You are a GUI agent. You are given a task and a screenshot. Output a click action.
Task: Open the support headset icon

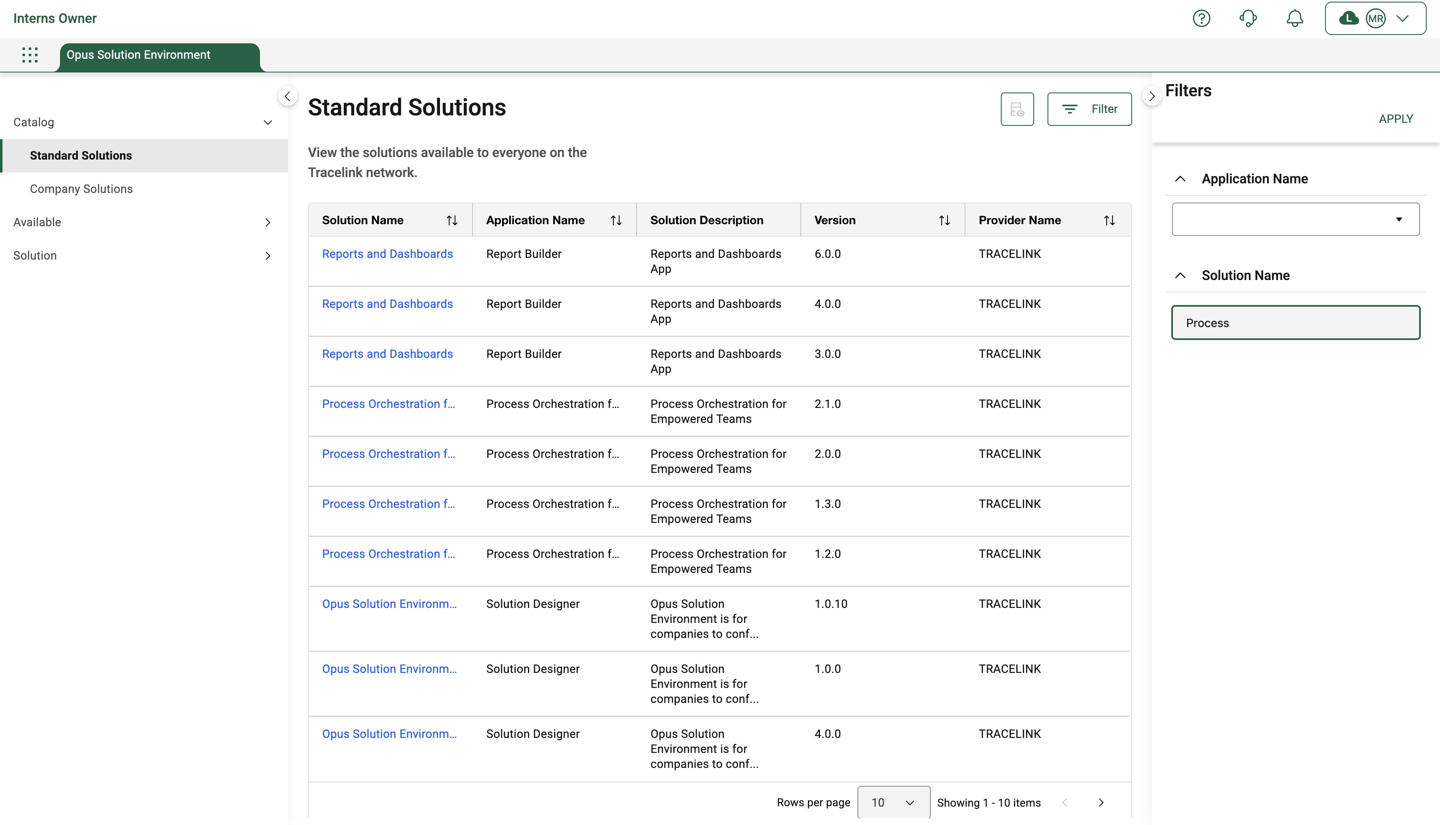(1248, 18)
